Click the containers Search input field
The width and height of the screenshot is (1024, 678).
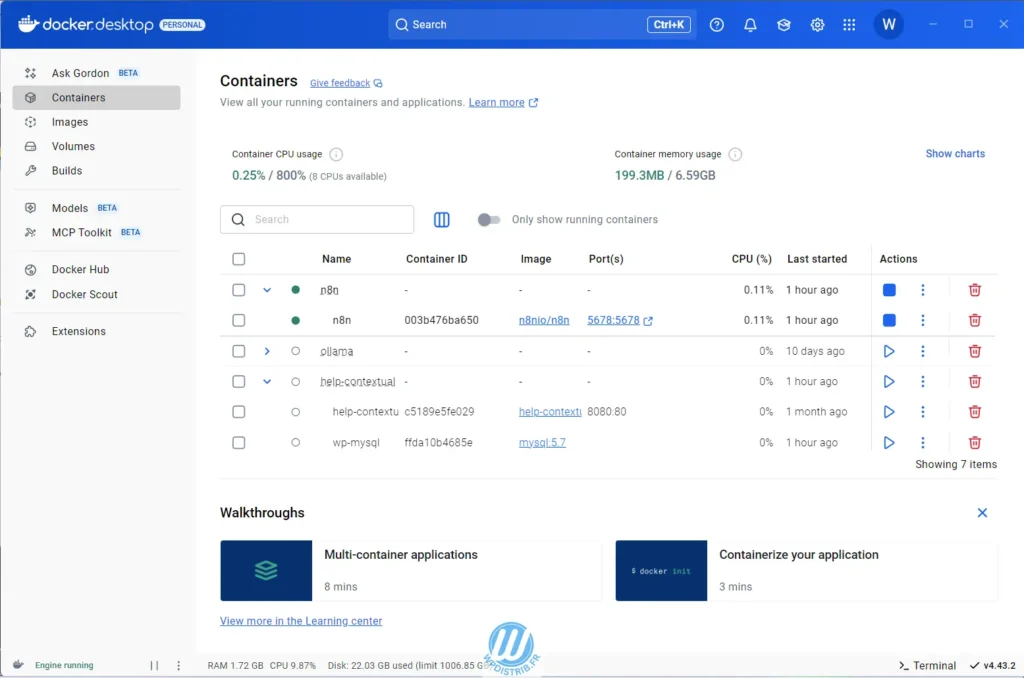coord(317,219)
